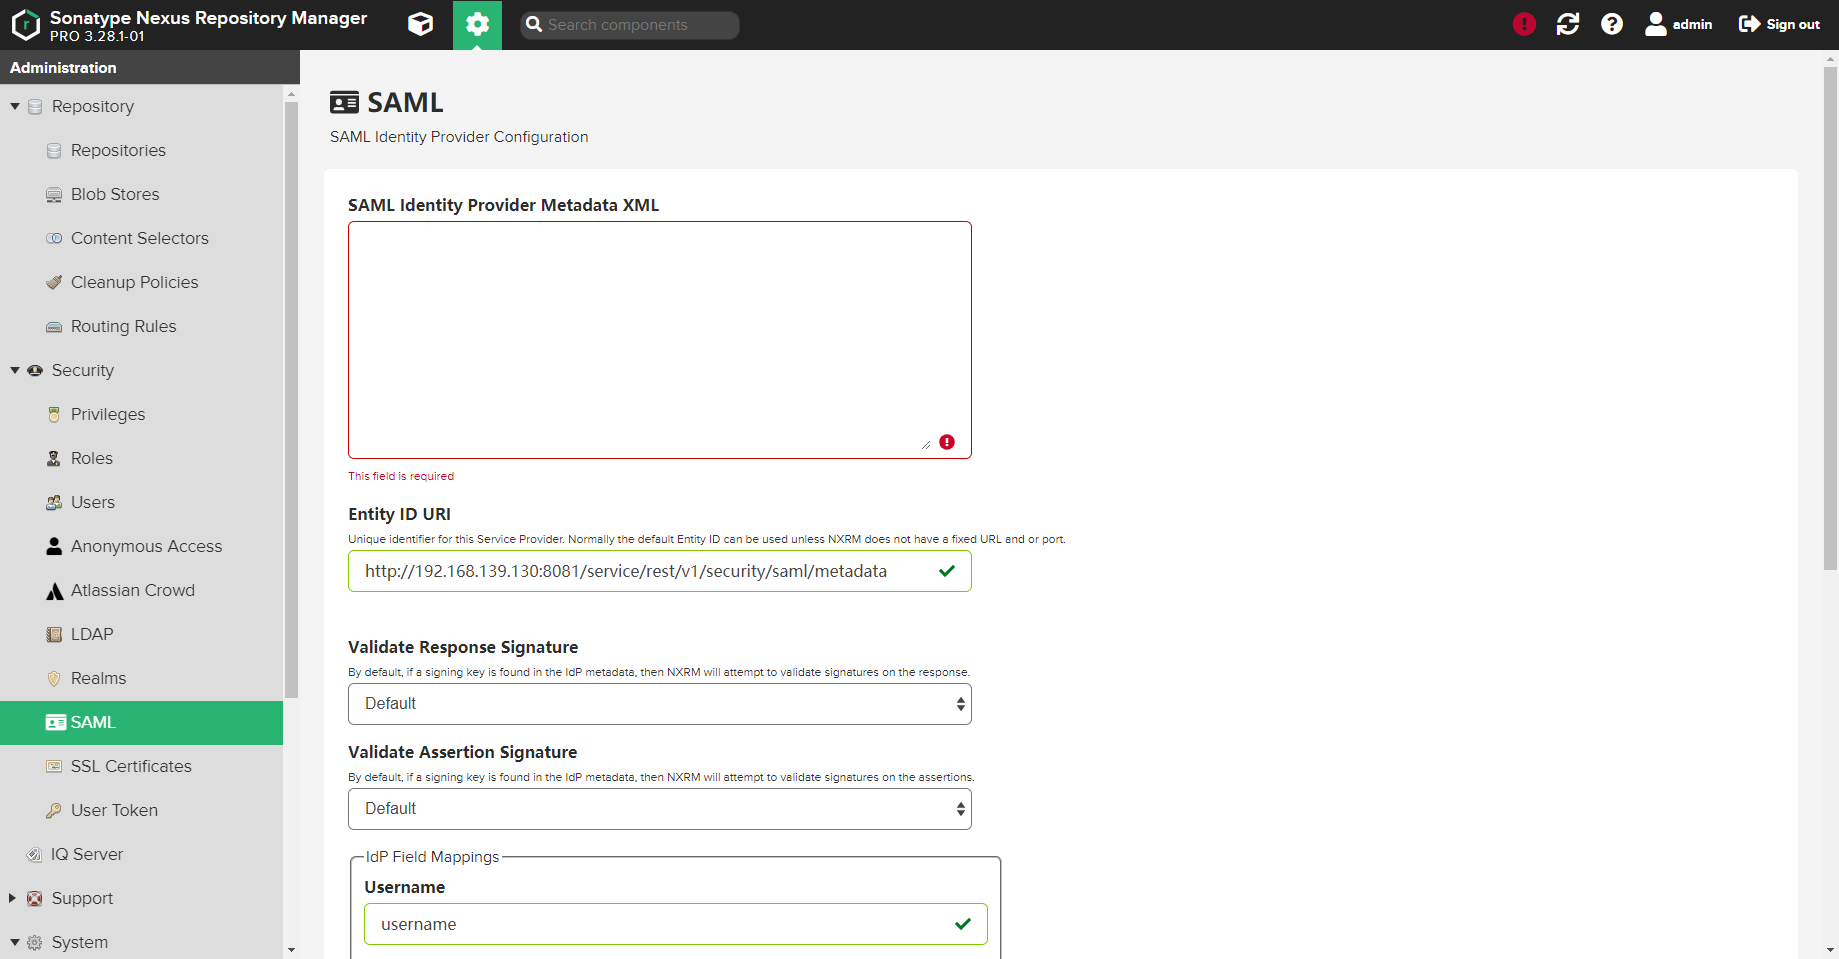The width and height of the screenshot is (1839, 959).
Task: Click the IQ Server icon
Action: [34, 854]
